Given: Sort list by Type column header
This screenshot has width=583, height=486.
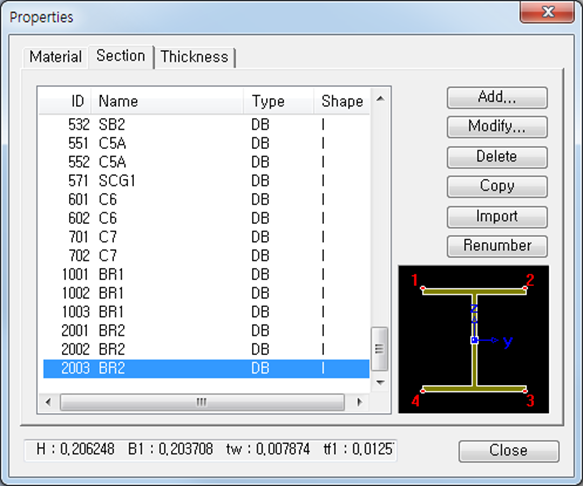Looking at the screenshot, I should coord(278,101).
